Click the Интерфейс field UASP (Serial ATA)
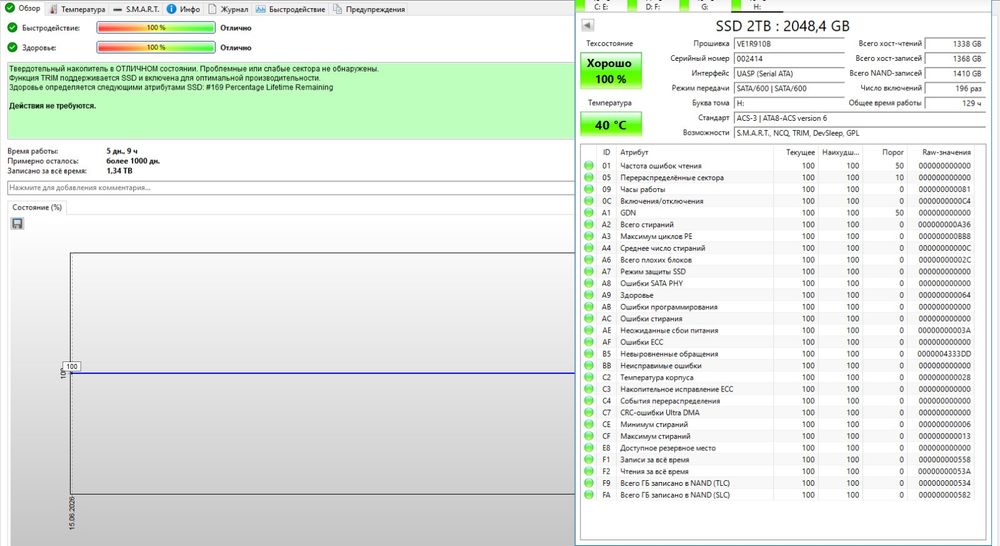Screen dimensions: 1000x546 tap(789, 73)
